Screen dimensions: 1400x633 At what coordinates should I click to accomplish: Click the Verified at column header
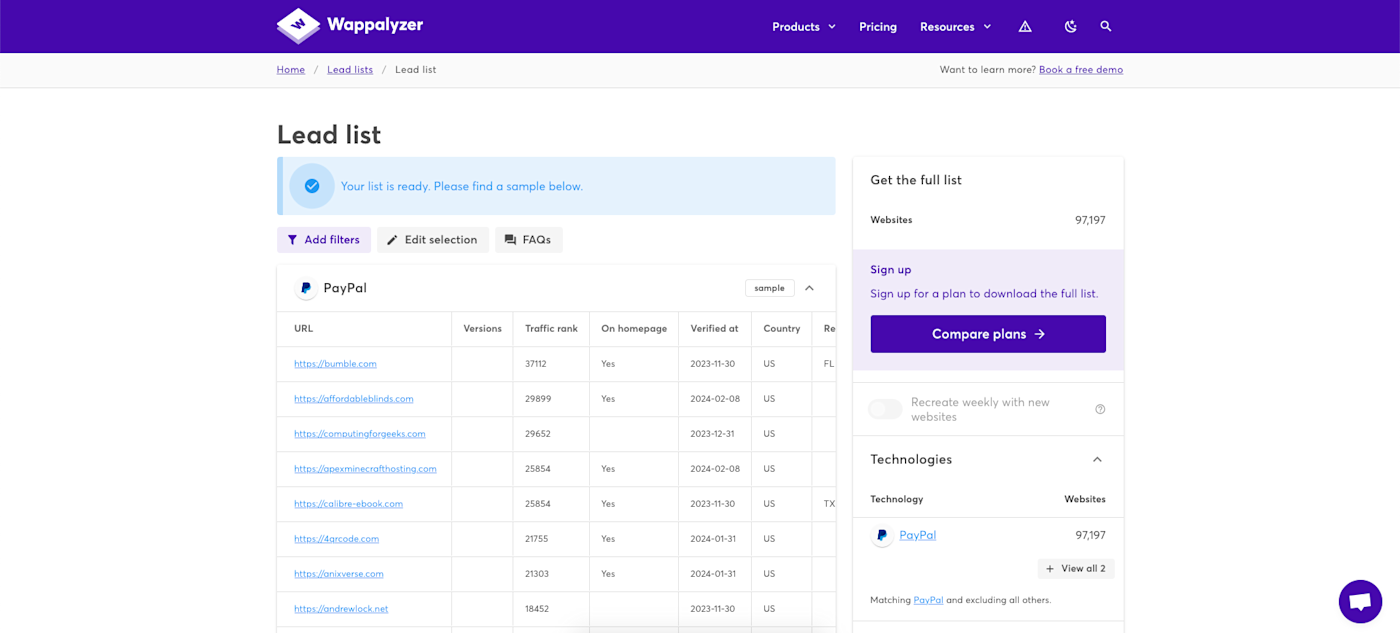pyautogui.click(x=714, y=329)
